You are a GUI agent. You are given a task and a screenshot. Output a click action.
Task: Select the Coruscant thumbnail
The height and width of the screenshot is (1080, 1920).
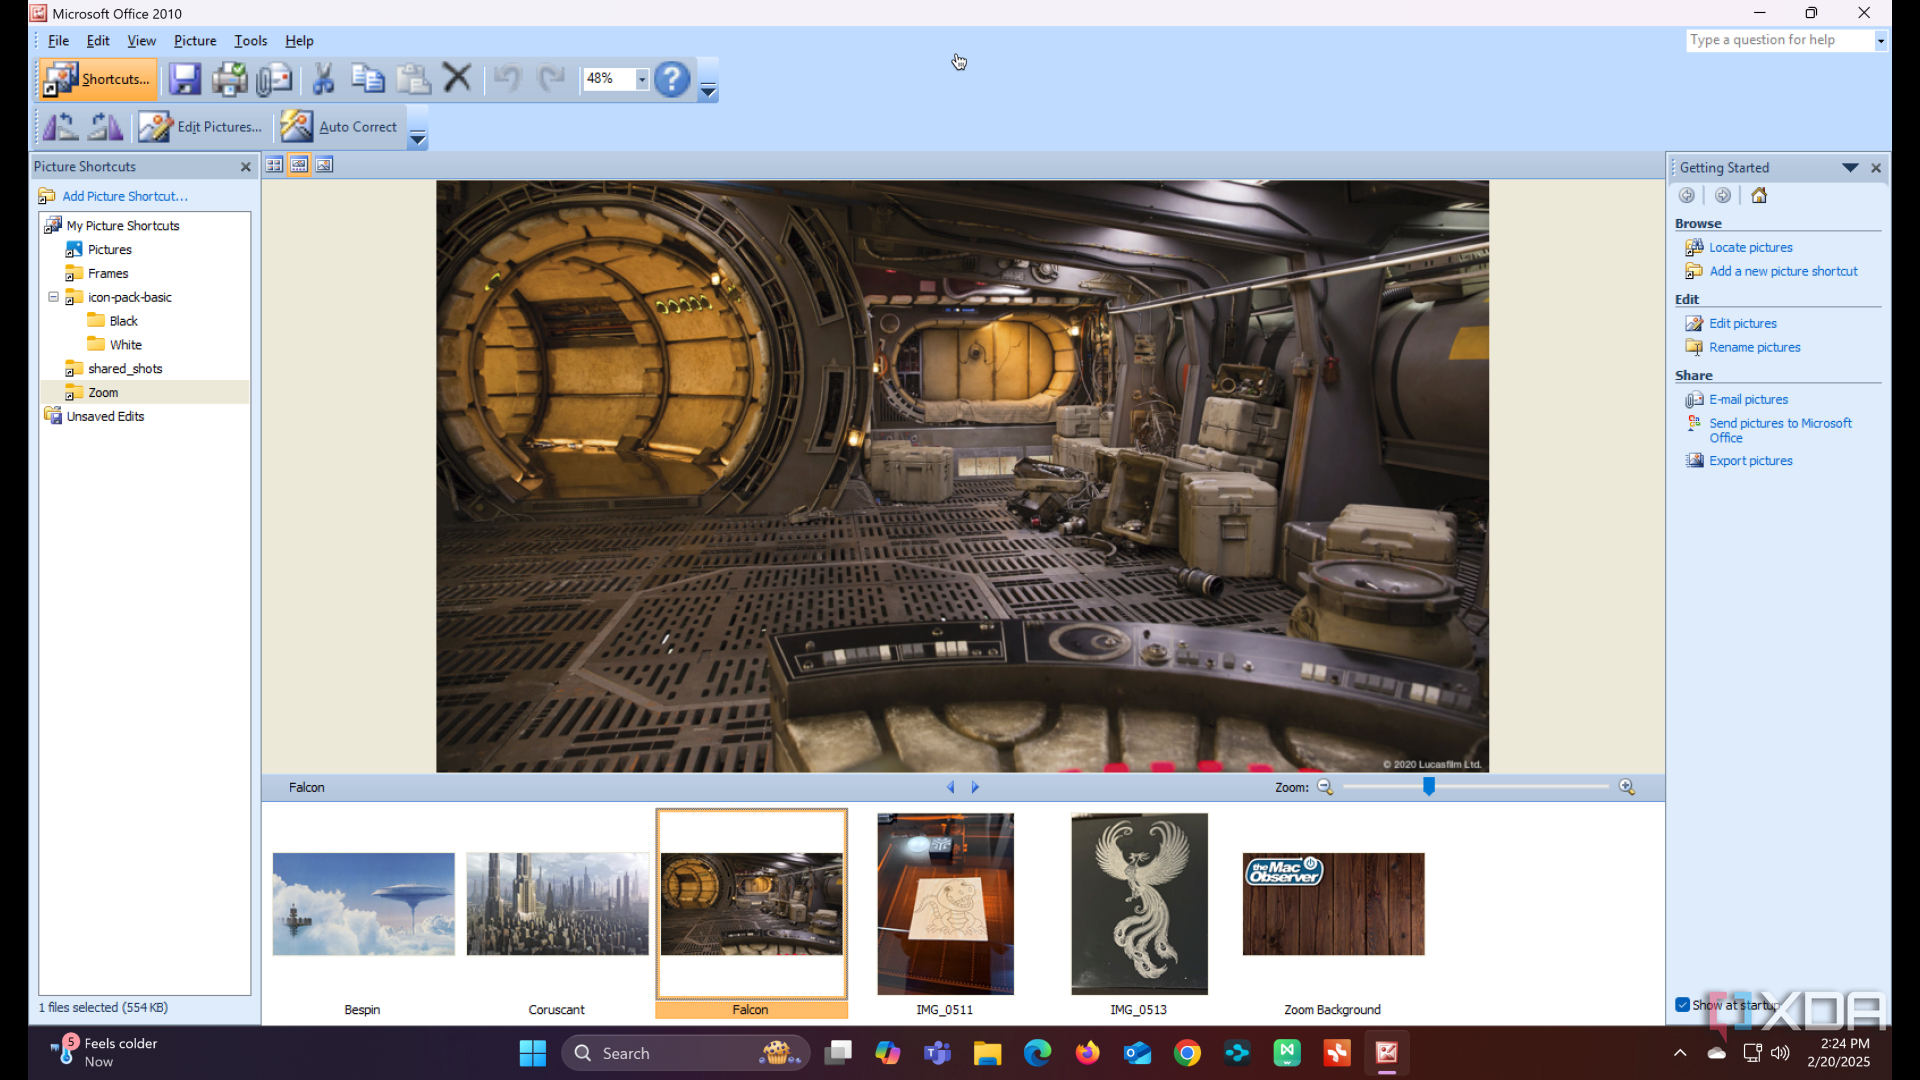click(556, 903)
